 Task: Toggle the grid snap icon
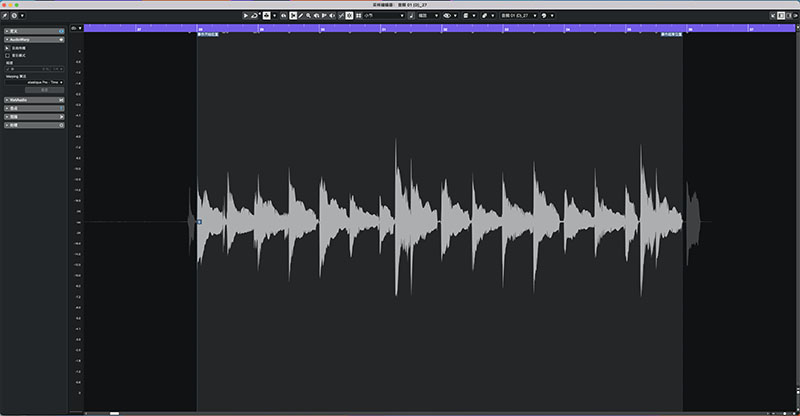pos(358,16)
